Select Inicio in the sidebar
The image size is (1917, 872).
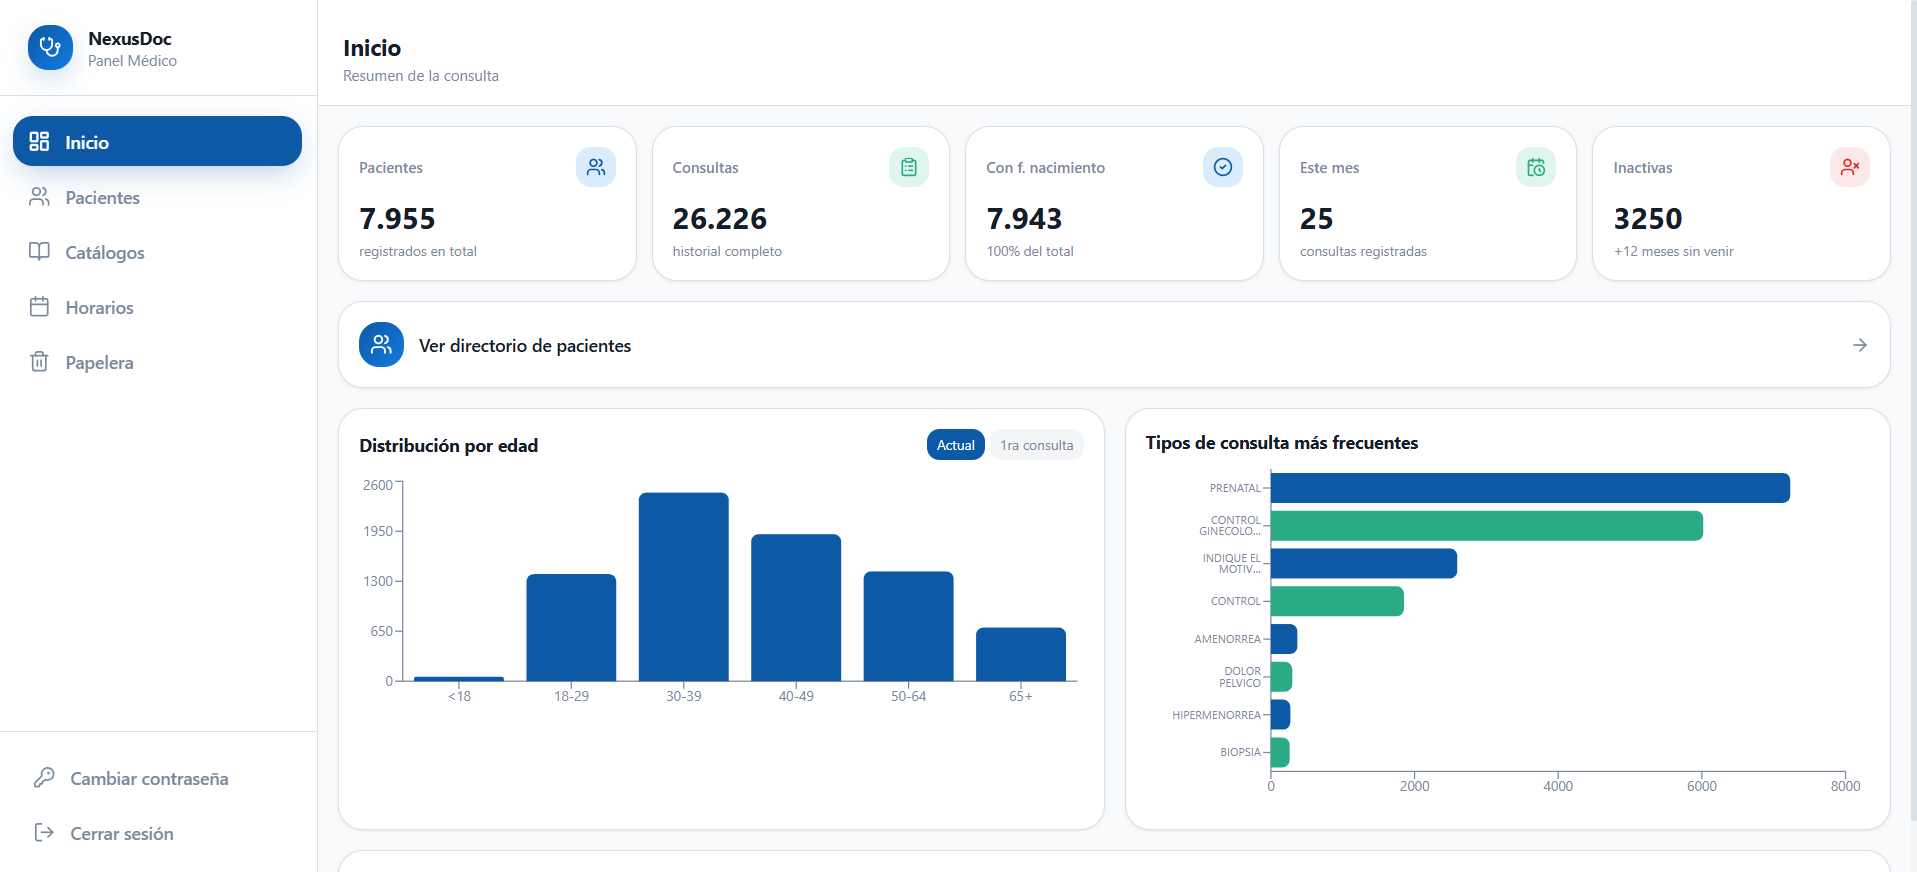point(157,141)
